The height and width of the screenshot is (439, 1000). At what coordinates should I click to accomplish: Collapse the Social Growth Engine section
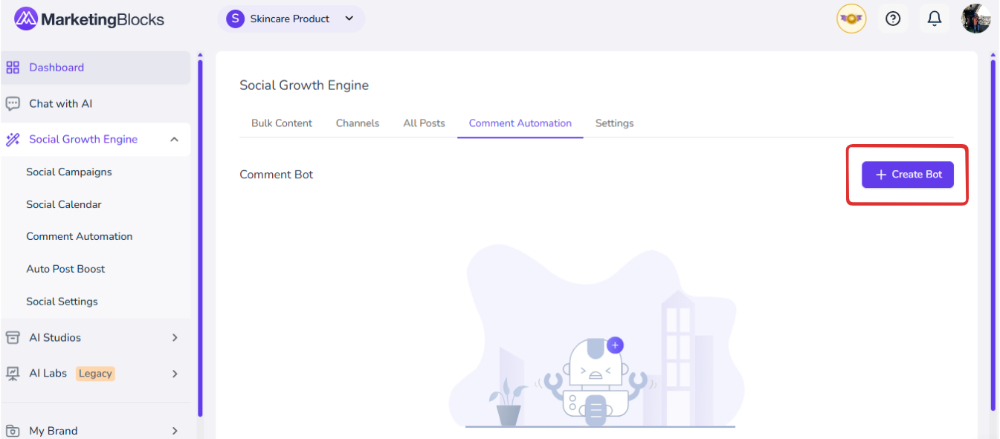pos(174,140)
